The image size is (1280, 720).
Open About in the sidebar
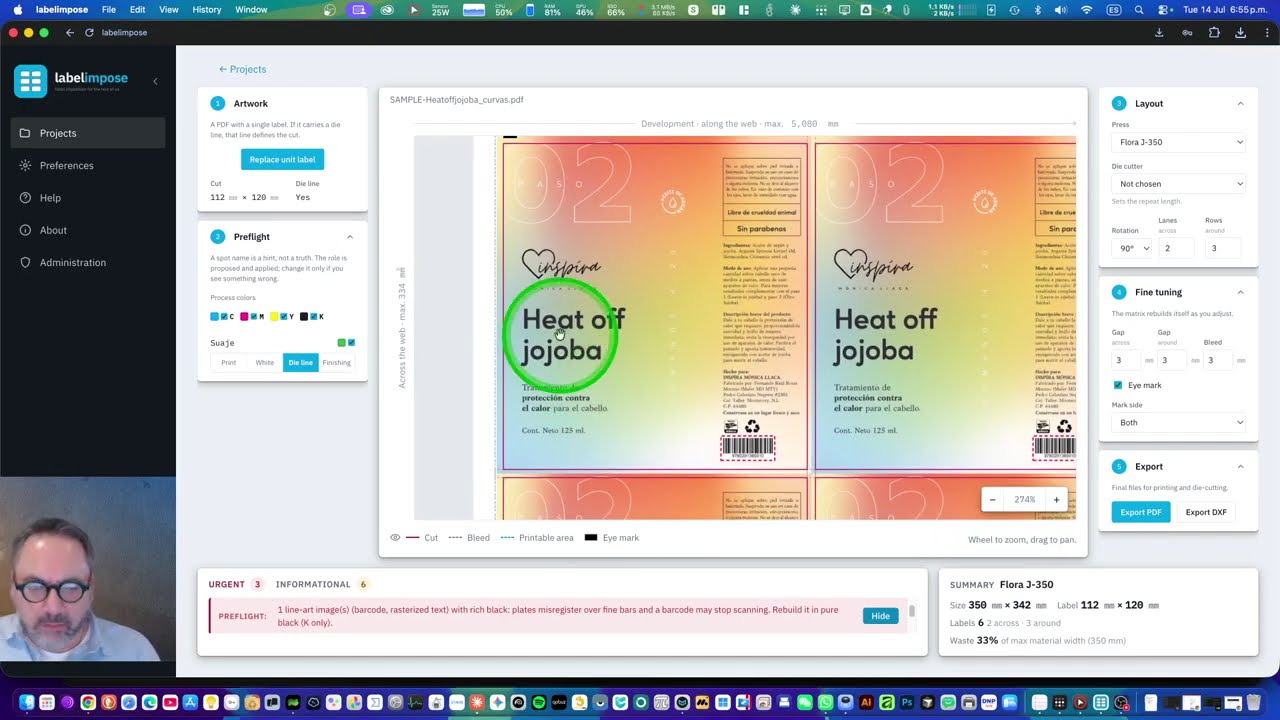[x=88, y=230]
